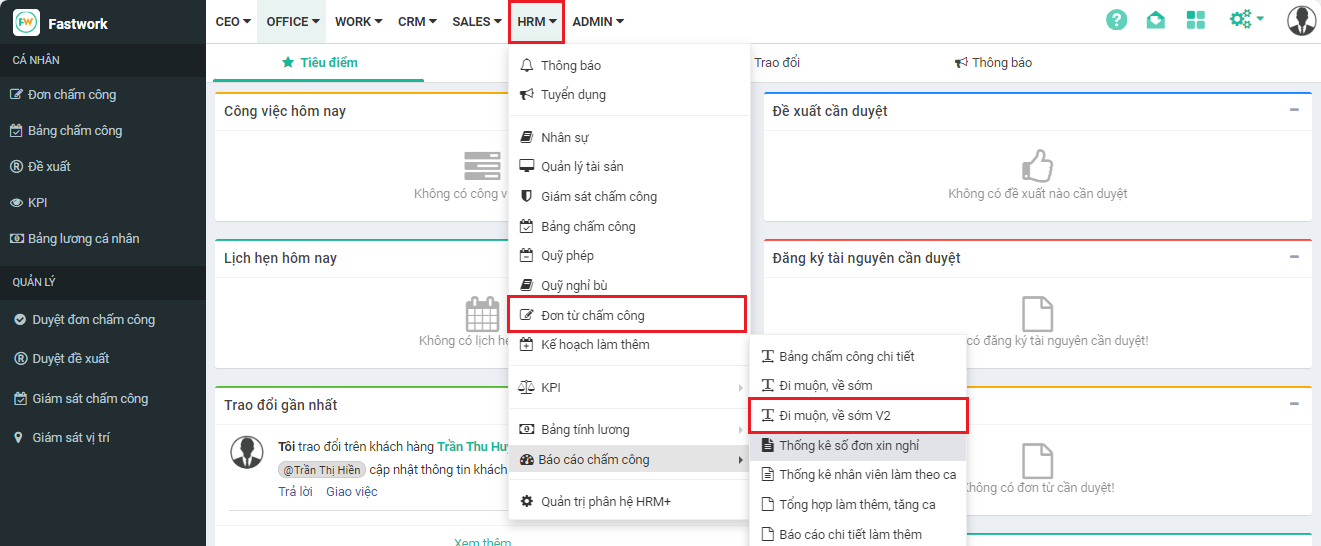1321x546 pixels.
Task: Click the location pin icon beside Giám sát vị trí
Action: click(x=18, y=438)
